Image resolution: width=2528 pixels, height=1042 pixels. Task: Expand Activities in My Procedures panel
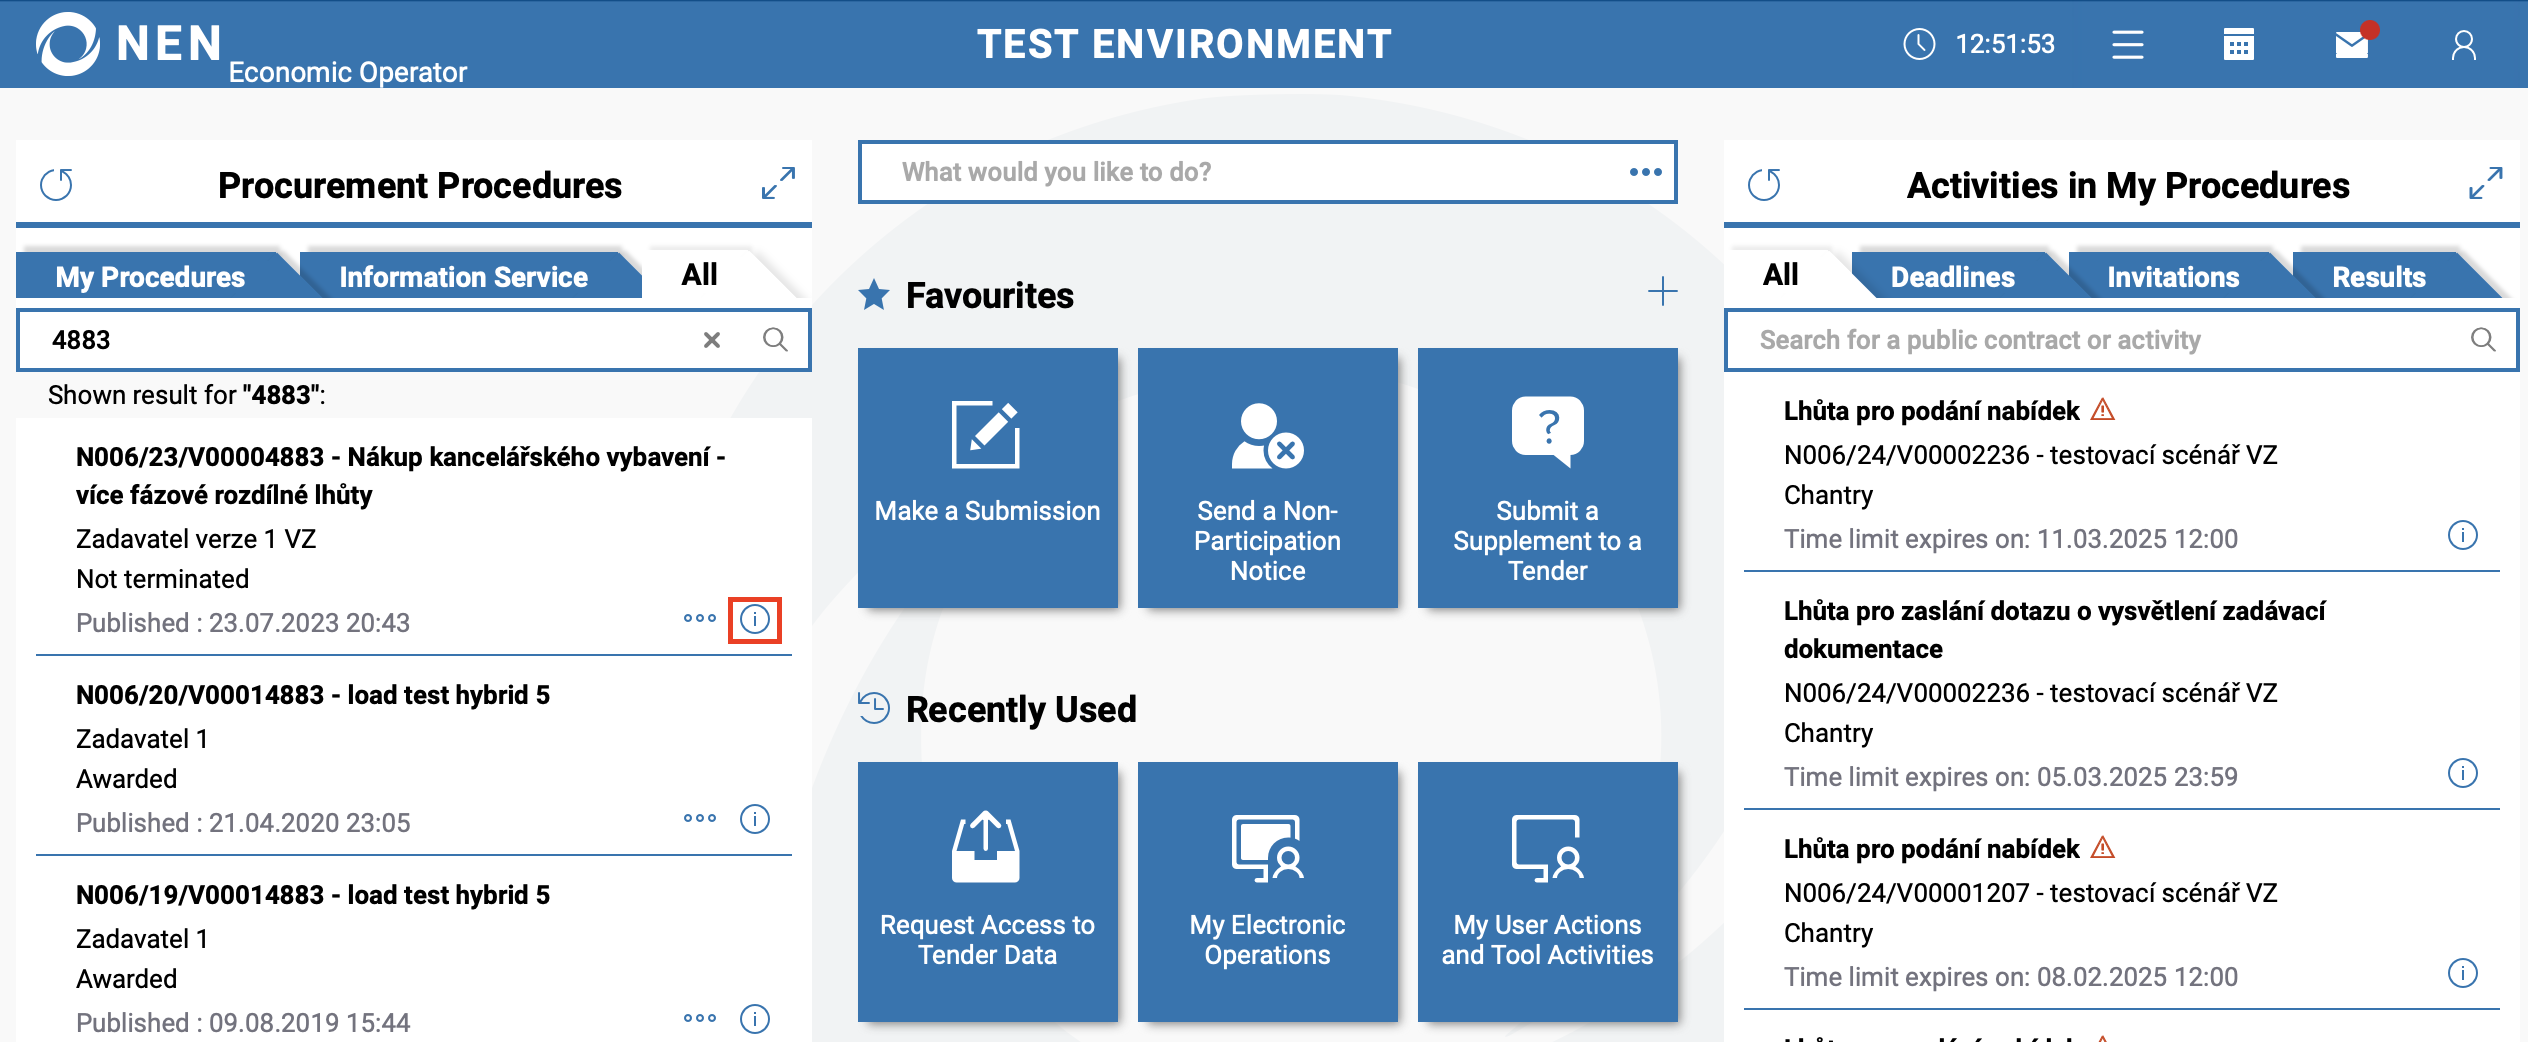[2485, 183]
